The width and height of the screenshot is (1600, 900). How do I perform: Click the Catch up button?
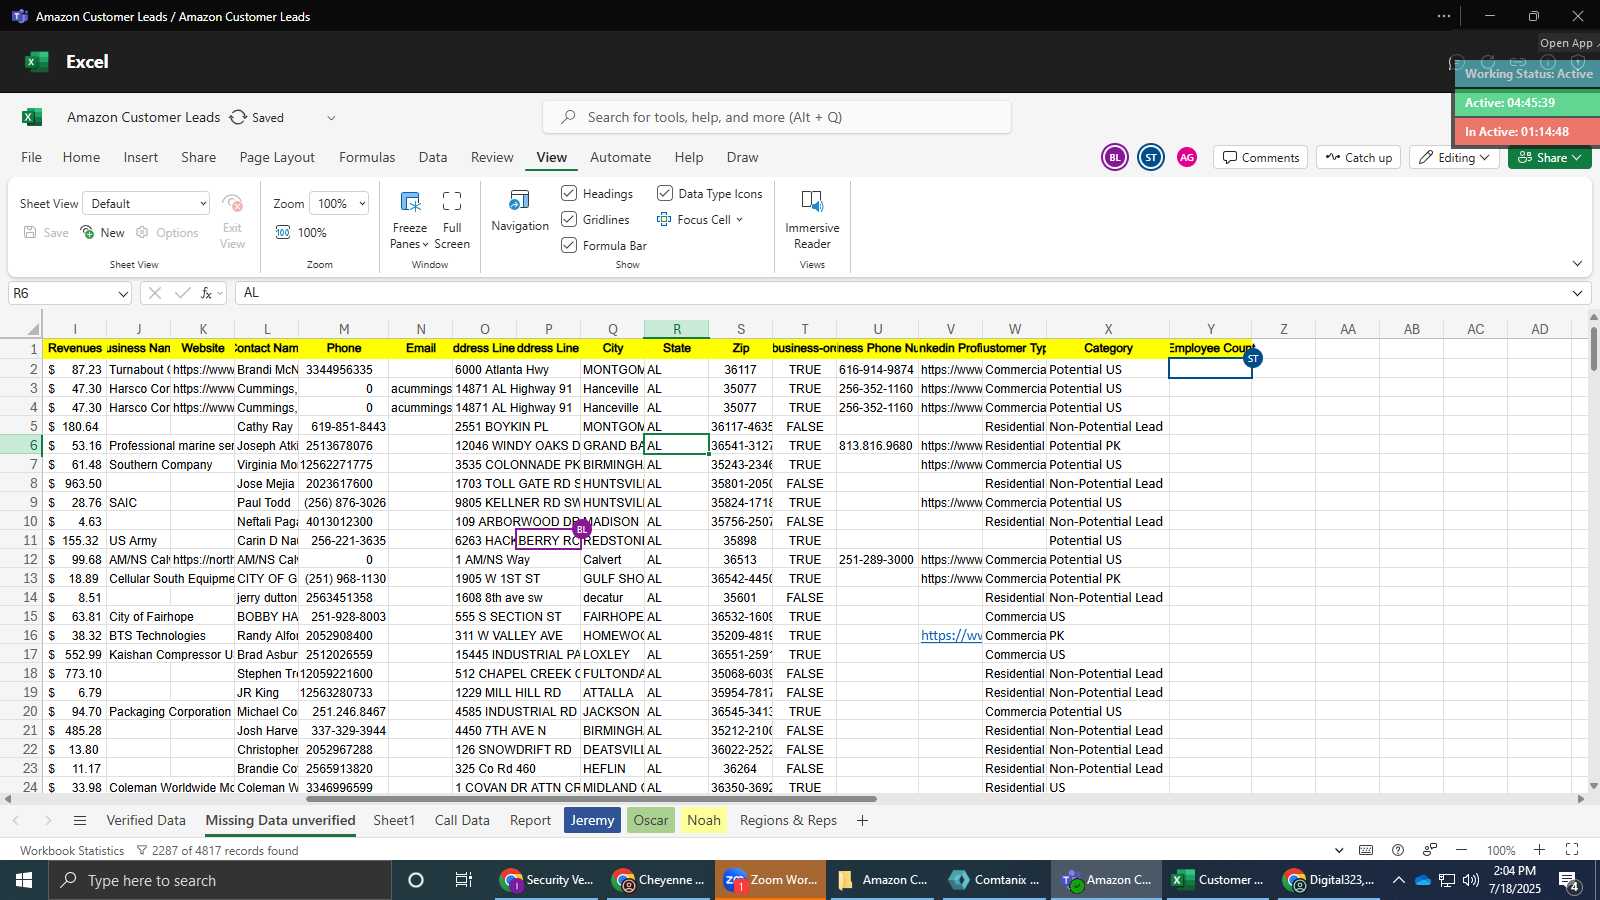pos(1358,157)
